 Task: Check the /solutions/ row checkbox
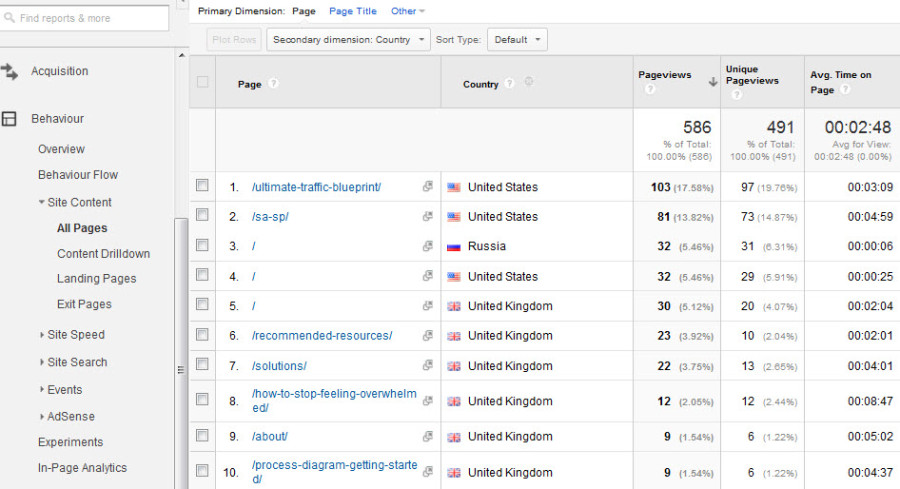(x=202, y=364)
